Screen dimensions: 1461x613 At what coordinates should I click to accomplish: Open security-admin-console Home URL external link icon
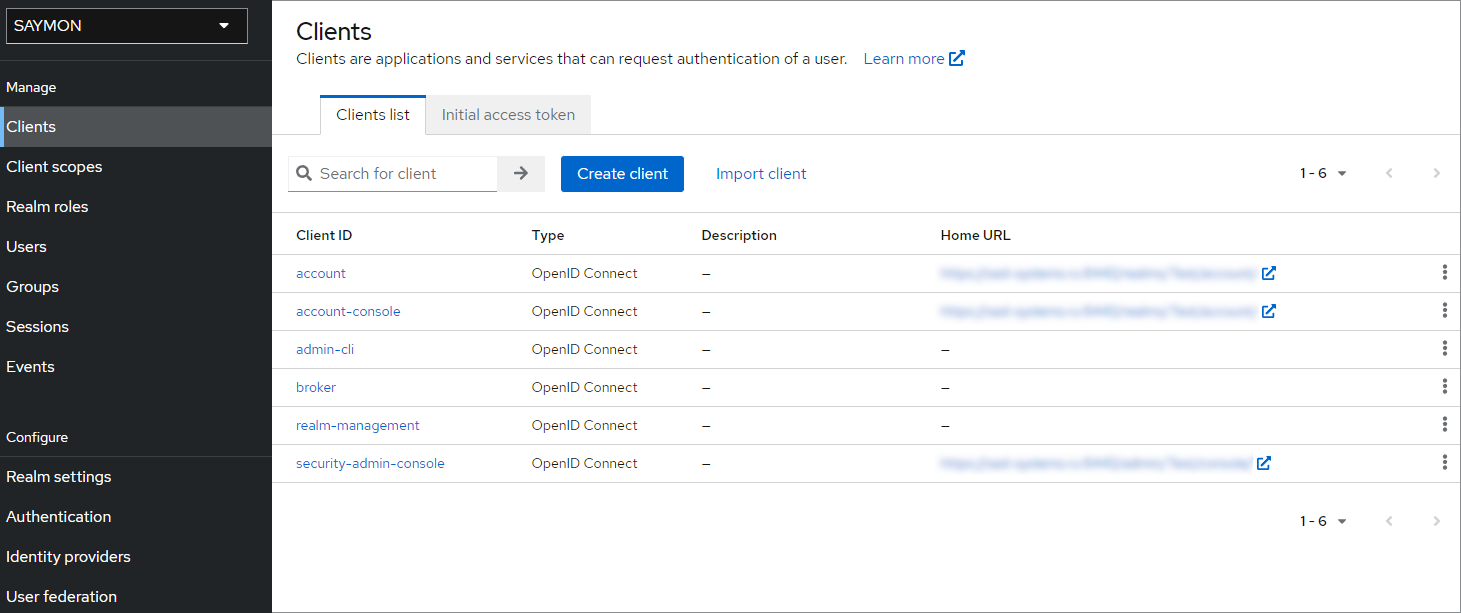1264,463
